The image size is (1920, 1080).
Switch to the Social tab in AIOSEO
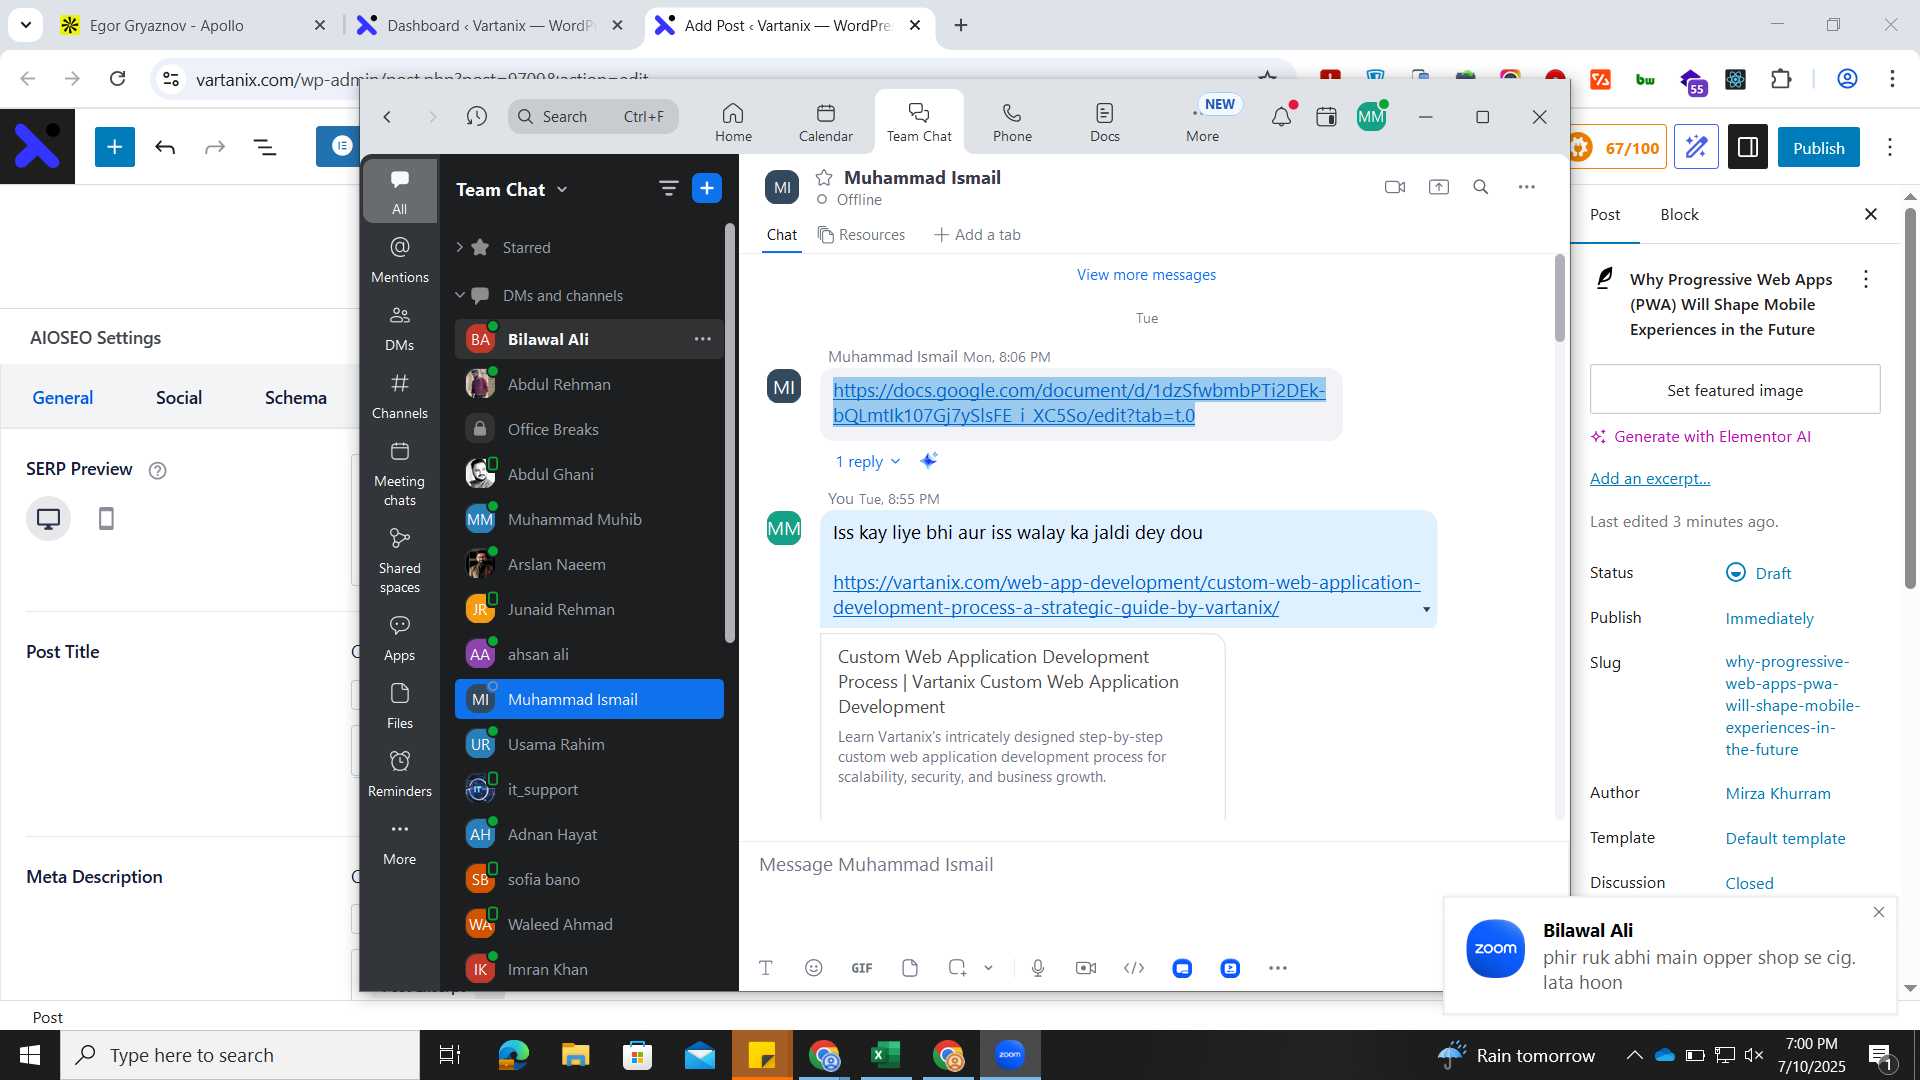click(x=179, y=397)
